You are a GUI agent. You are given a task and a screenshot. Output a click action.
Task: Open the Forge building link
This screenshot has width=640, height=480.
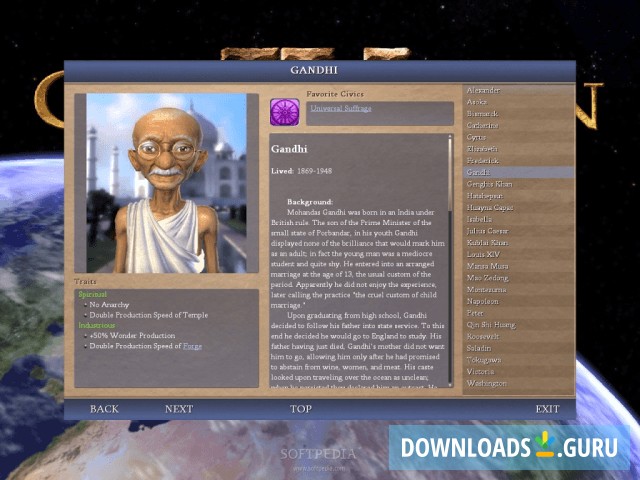point(192,346)
